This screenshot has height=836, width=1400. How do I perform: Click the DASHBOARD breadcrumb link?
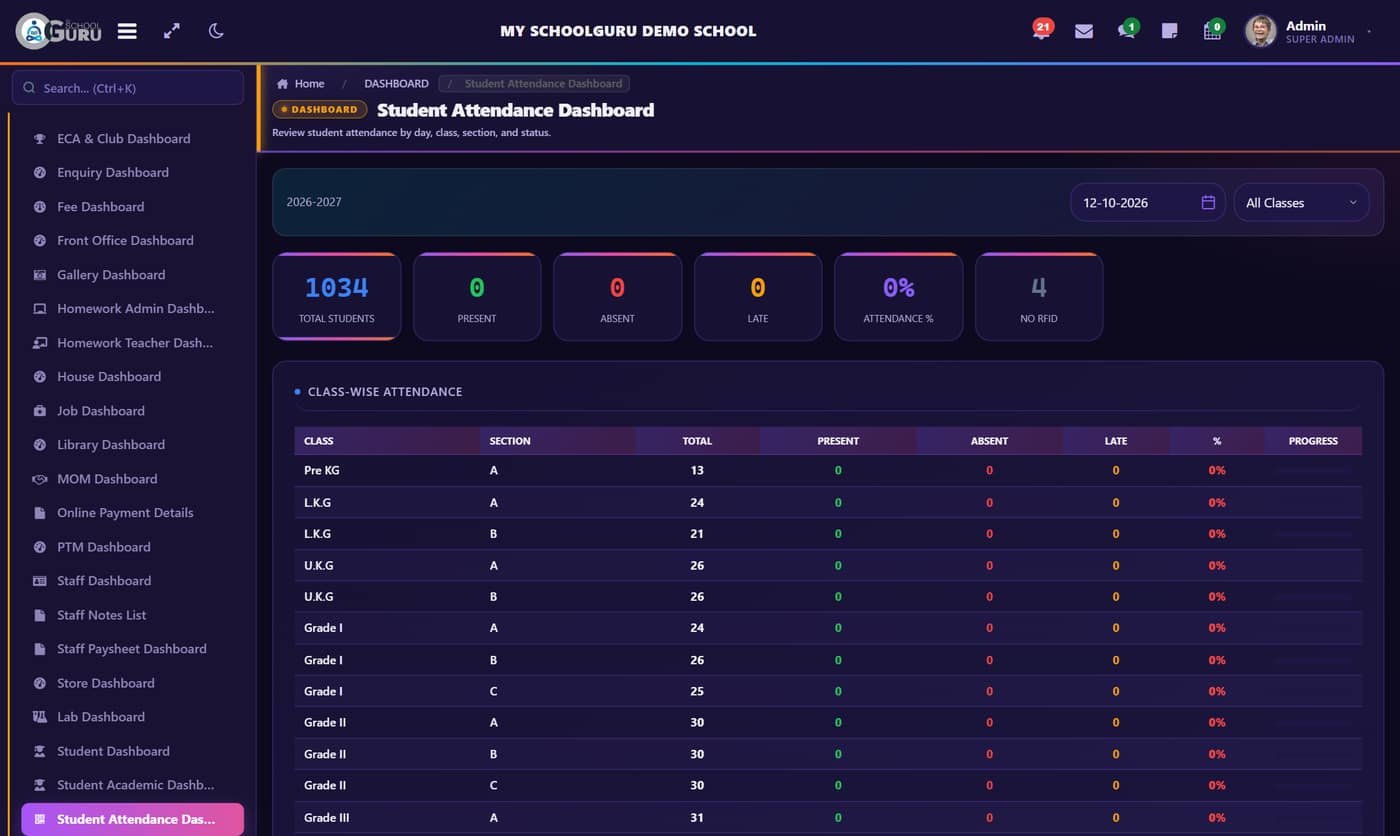pos(396,84)
